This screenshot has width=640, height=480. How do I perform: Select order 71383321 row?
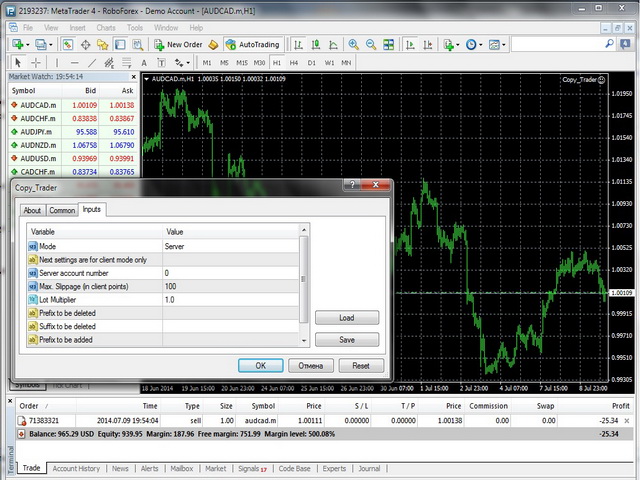tap(324, 420)
